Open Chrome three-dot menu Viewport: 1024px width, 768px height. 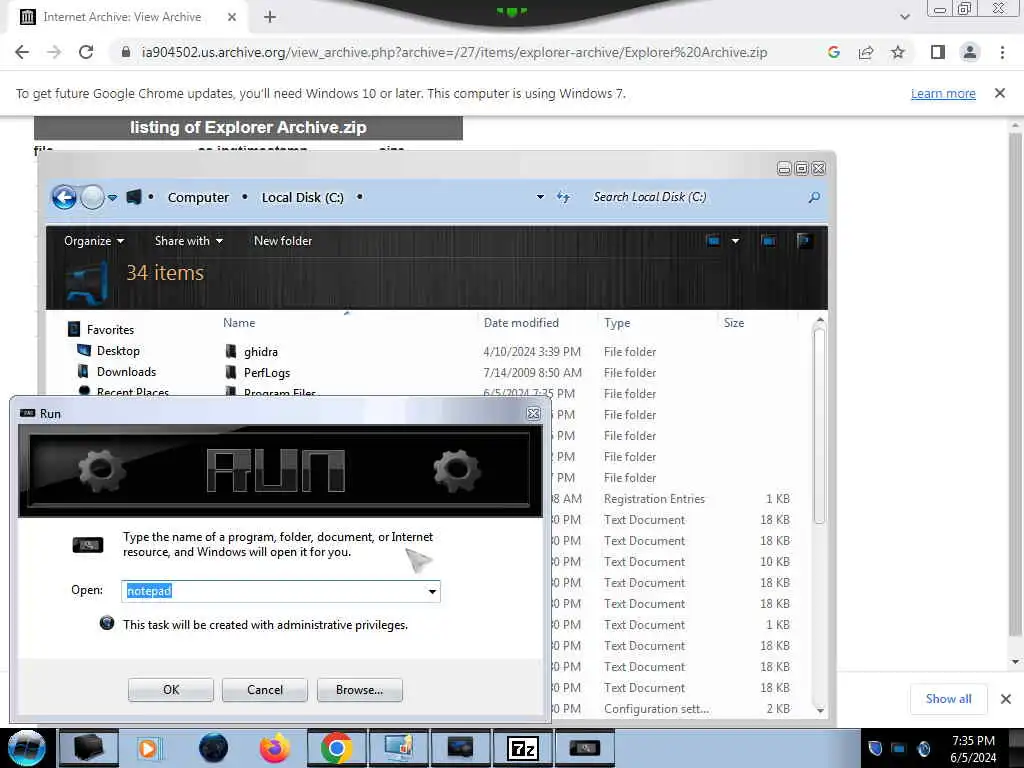click(1002, 52)
